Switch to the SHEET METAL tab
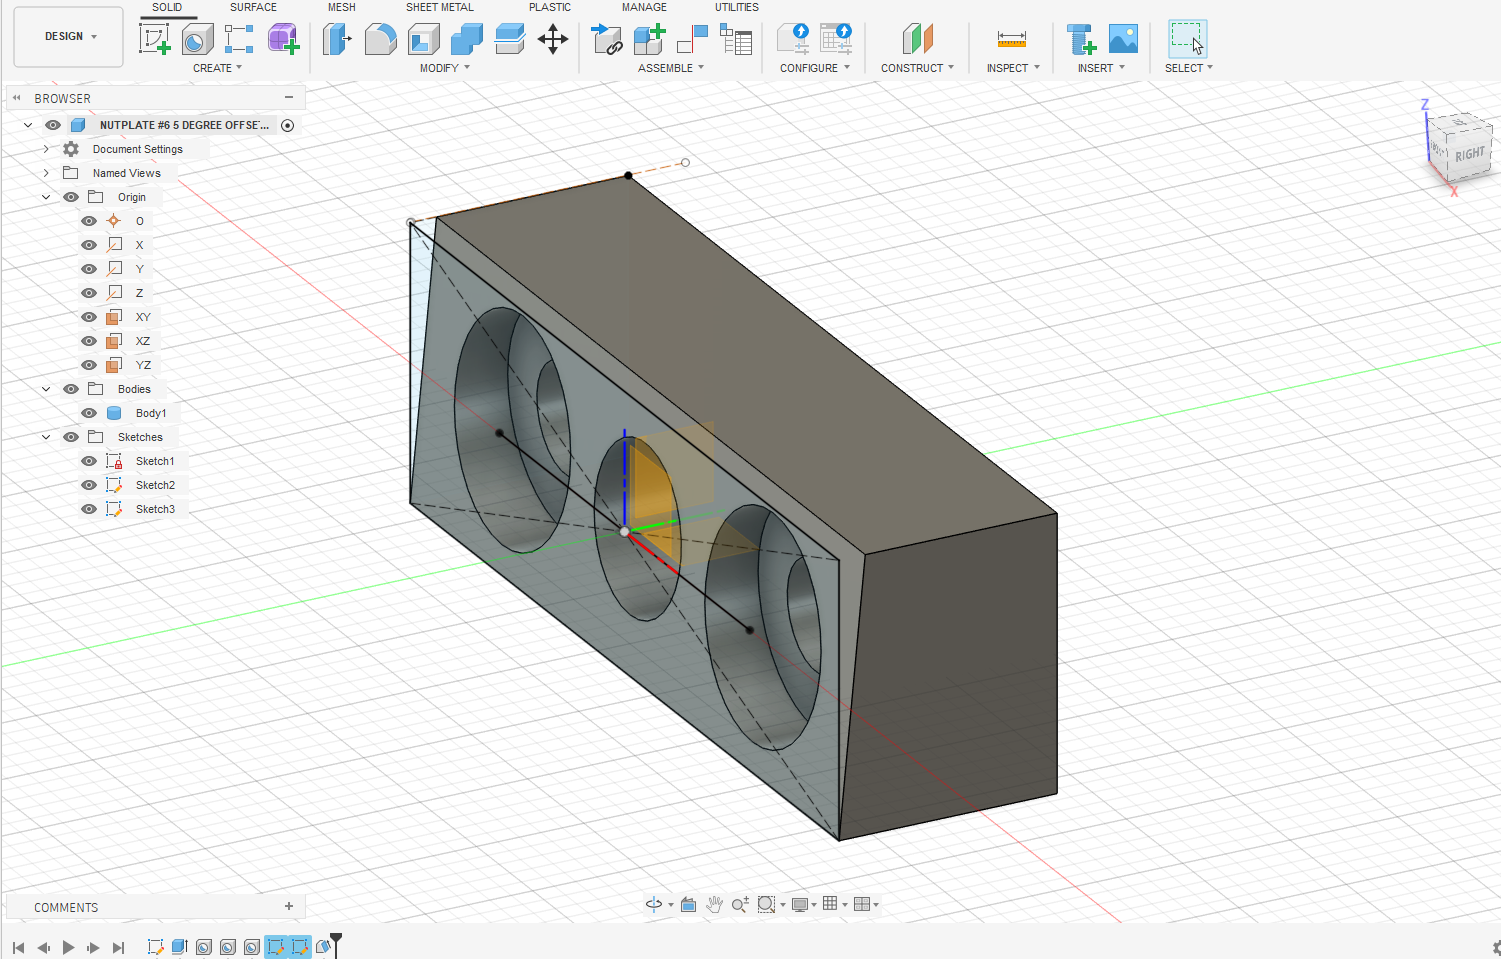This screenshot has width=1501, height=959. (x=439, y=7)
